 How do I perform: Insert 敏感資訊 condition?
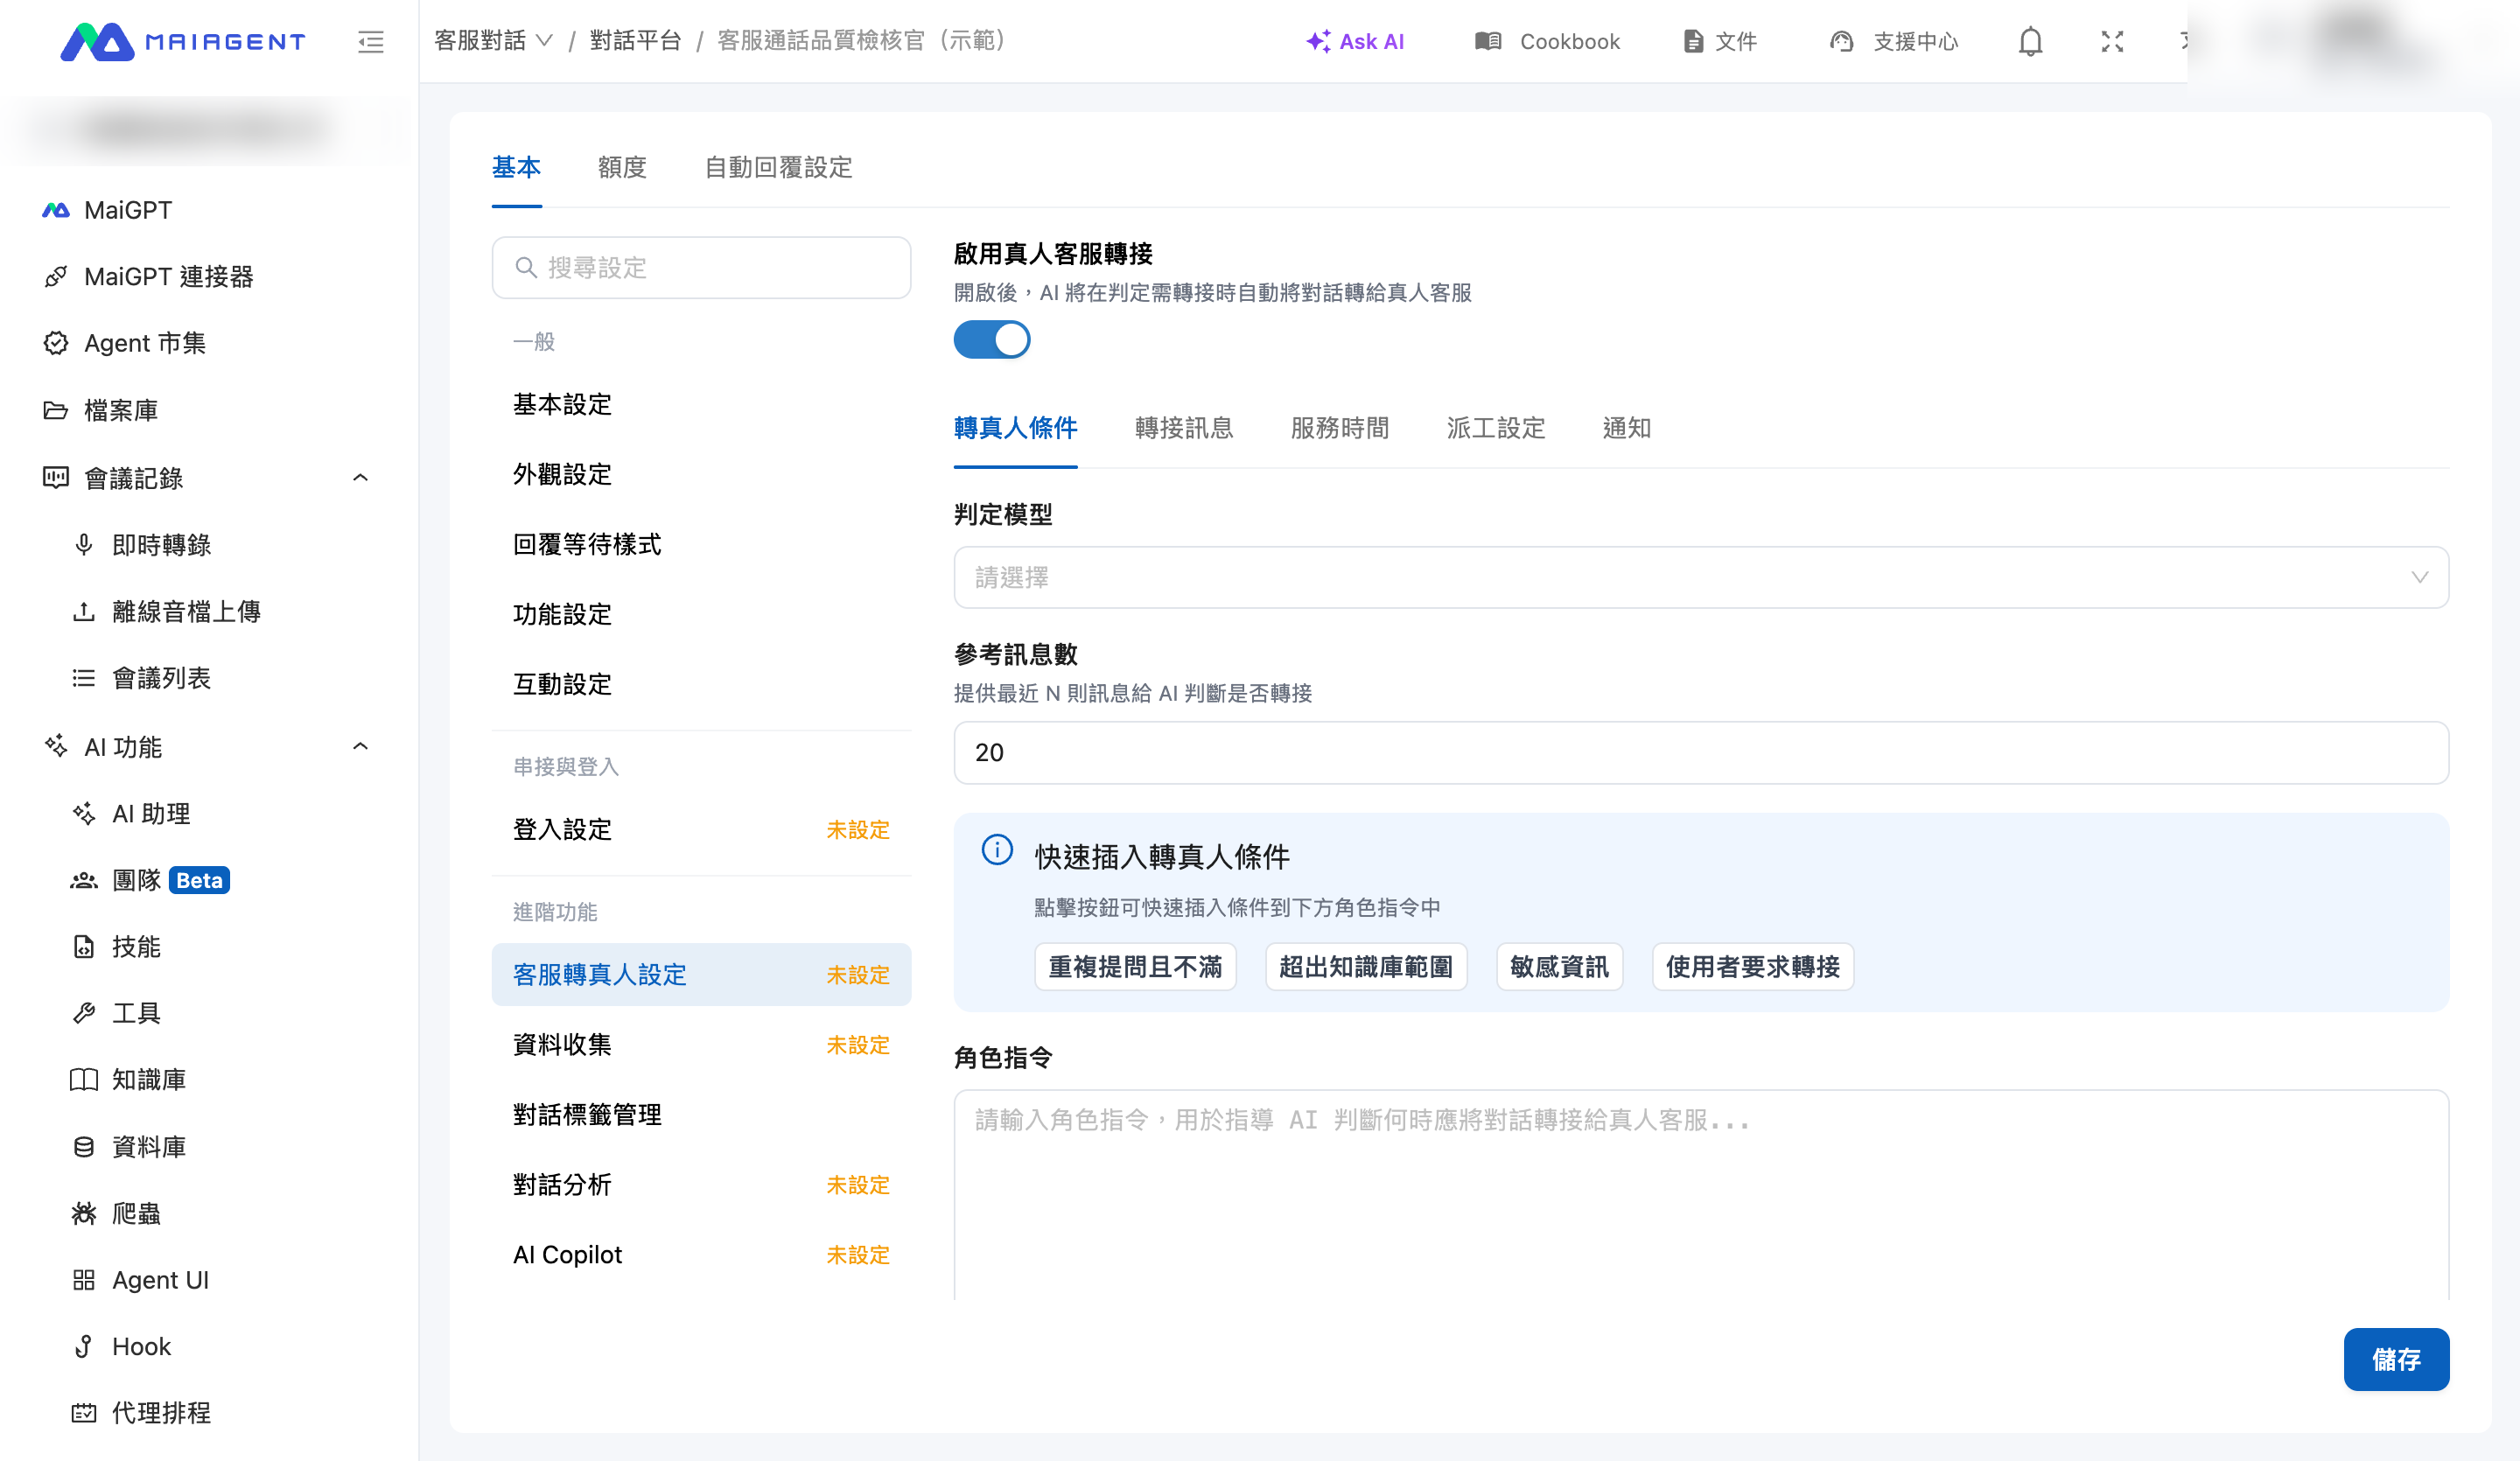click(1559, 967)
